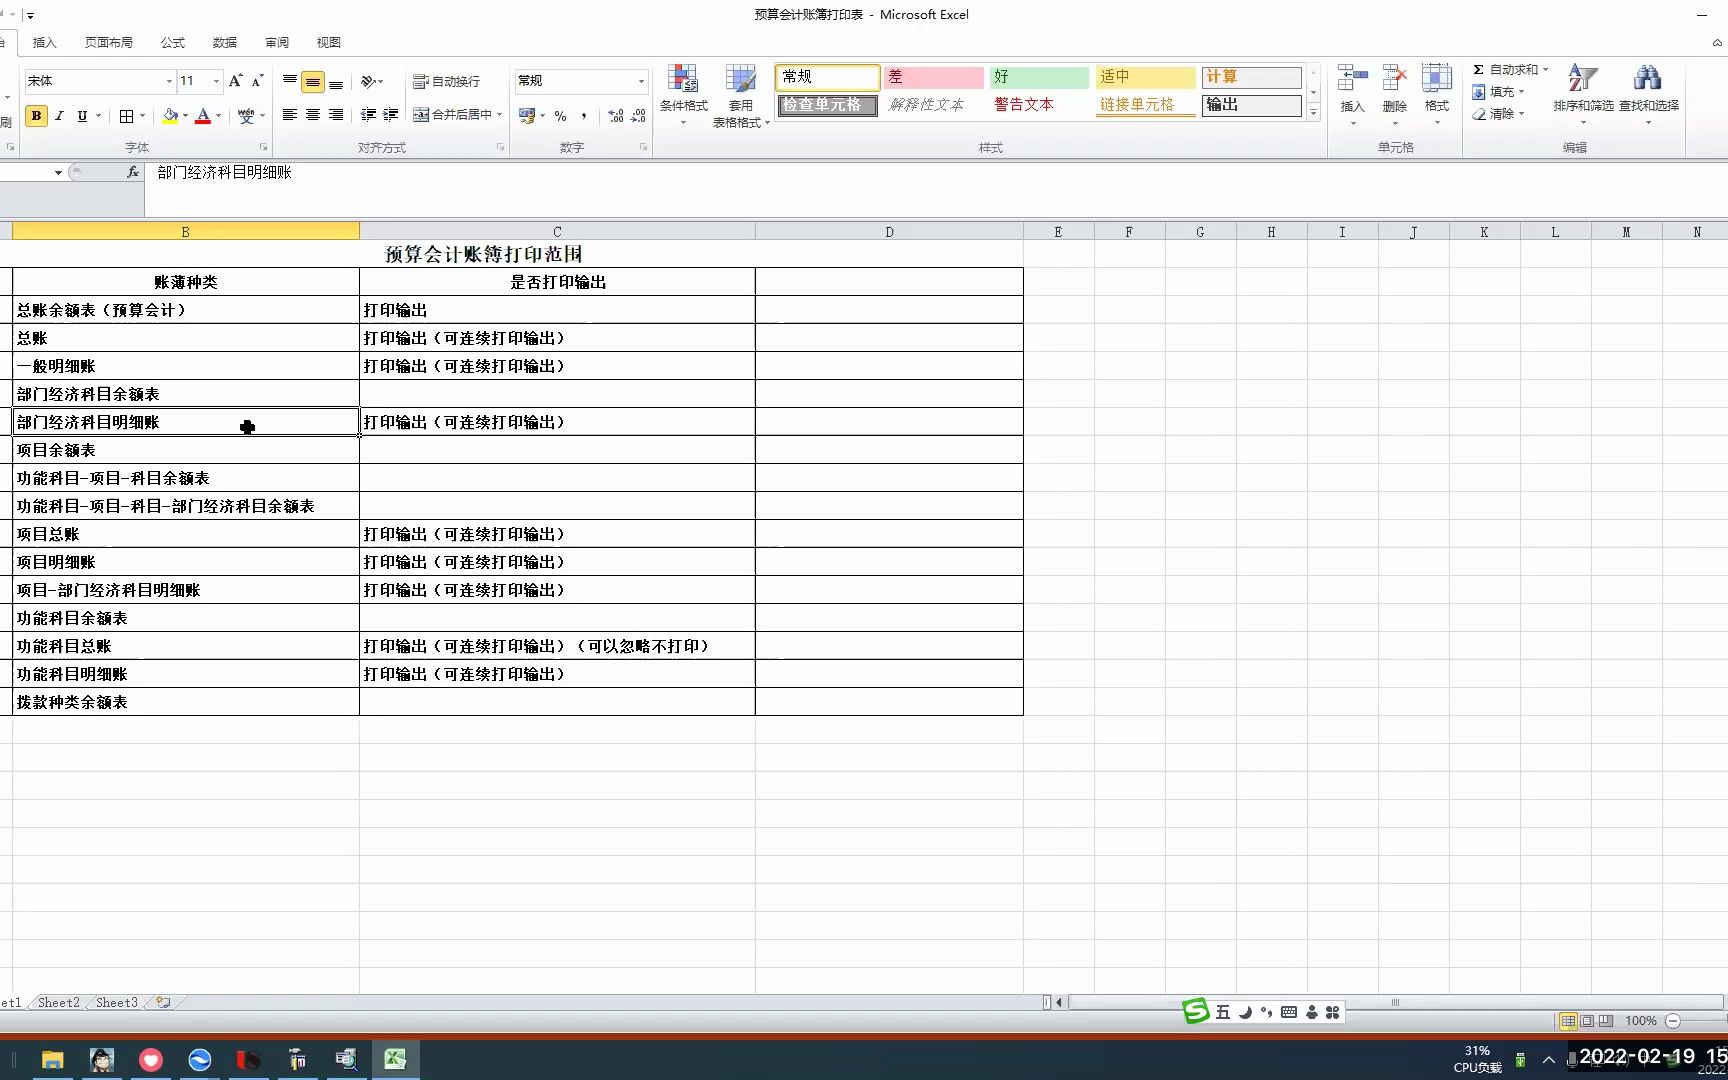Toggle bold formatting

[36, 115]
